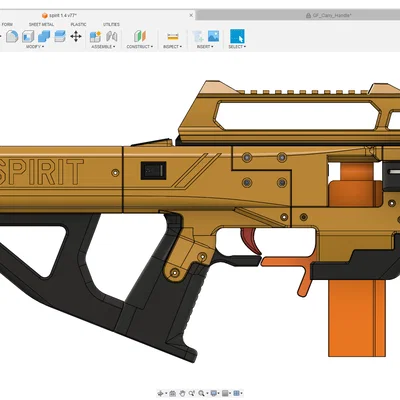Screen dimensions: 400x400
Task: Activate the Zoom tool icon
Action: 191,393
